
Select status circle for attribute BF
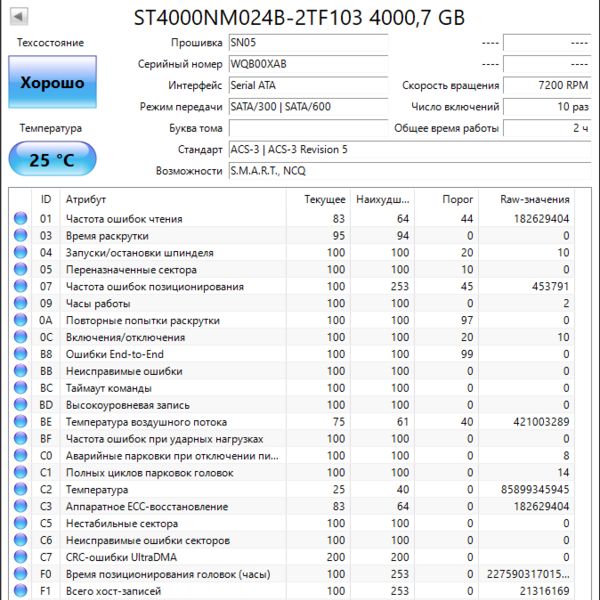click(x=21, y=439)
